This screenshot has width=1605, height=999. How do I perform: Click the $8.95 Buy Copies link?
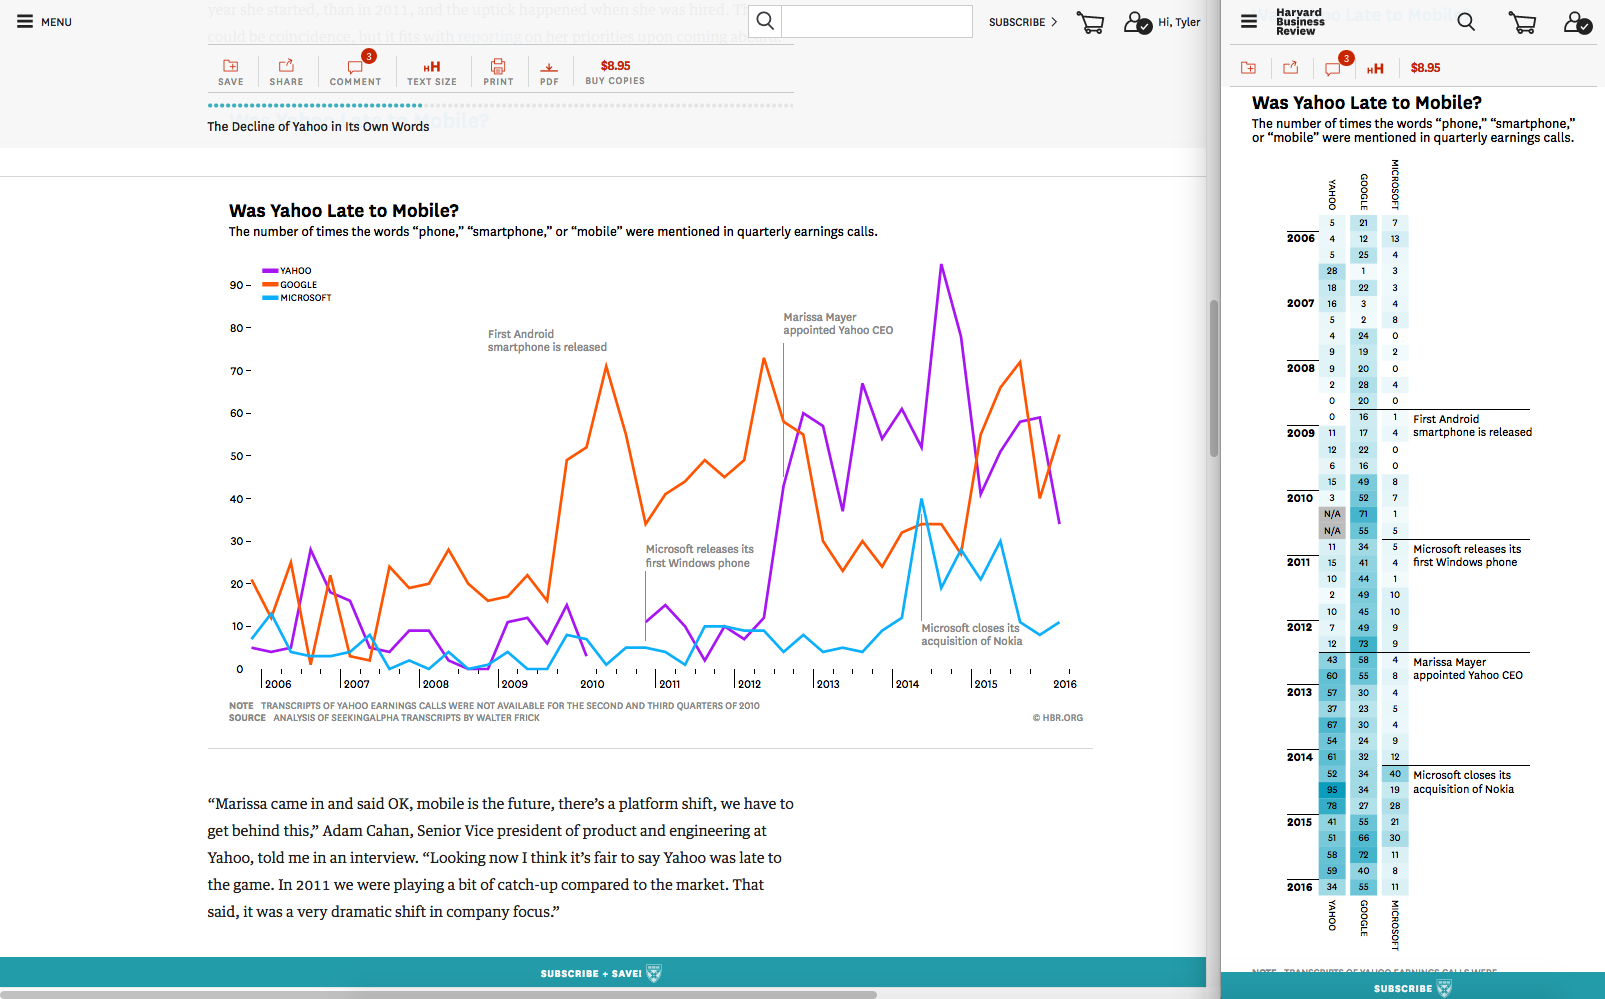(615, 72)
